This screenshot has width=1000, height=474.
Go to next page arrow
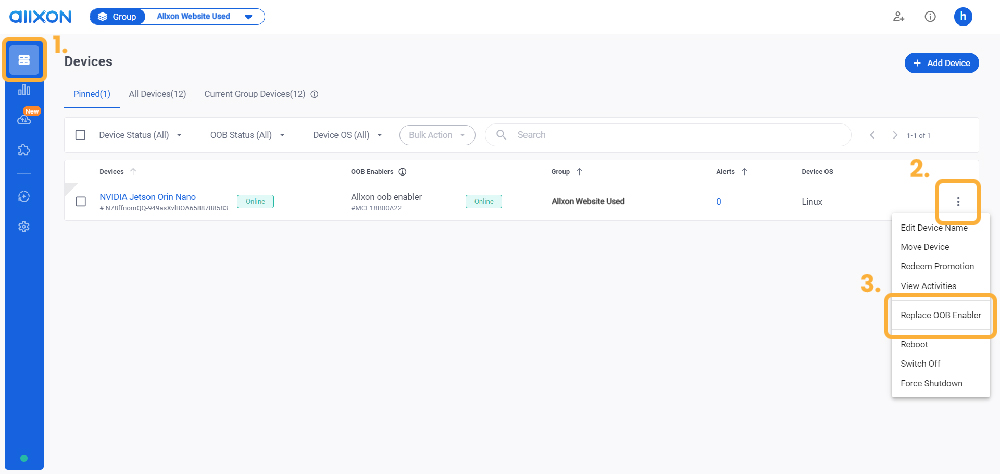[895, 135]
